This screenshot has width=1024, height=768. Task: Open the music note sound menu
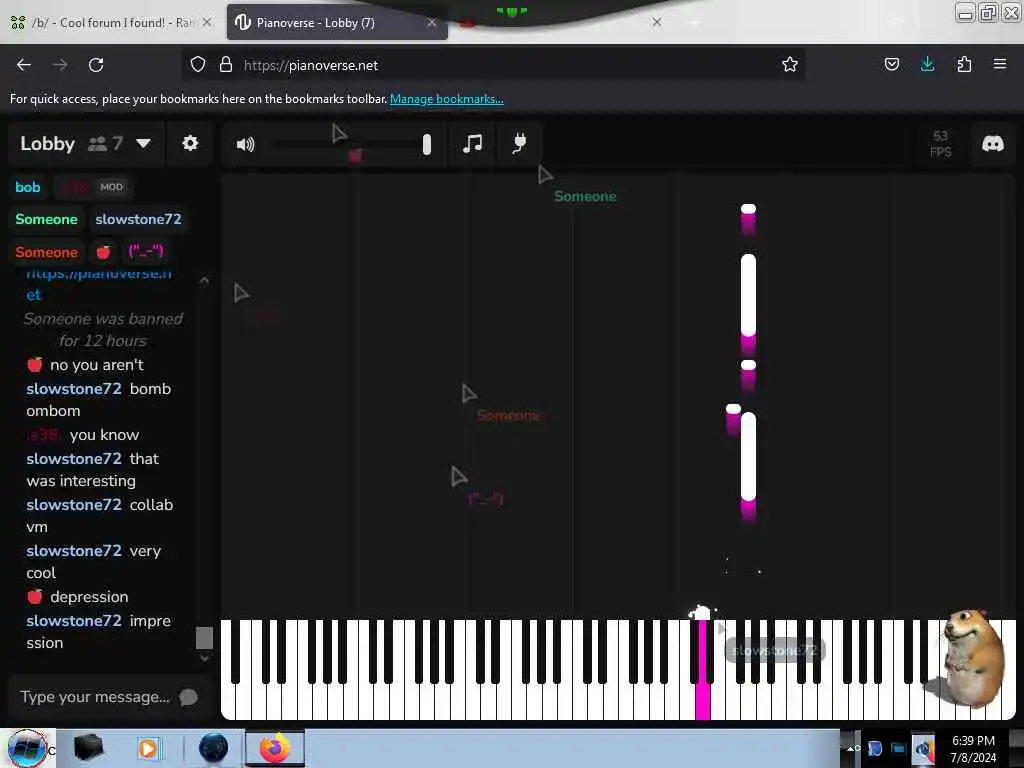coord(472,144)
